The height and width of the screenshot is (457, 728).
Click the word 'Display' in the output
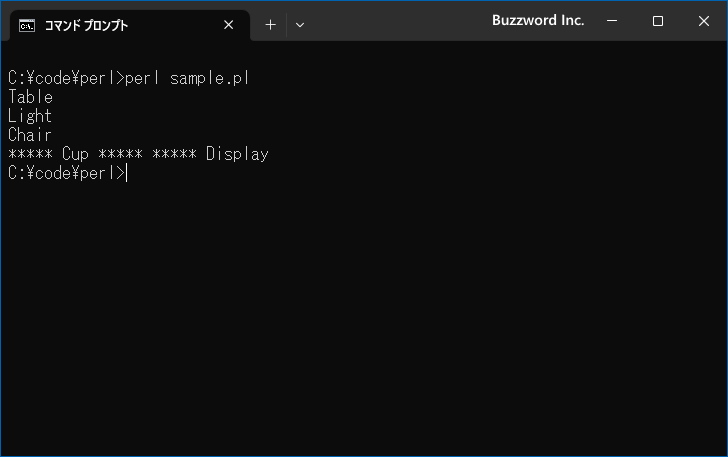[237, 154]
